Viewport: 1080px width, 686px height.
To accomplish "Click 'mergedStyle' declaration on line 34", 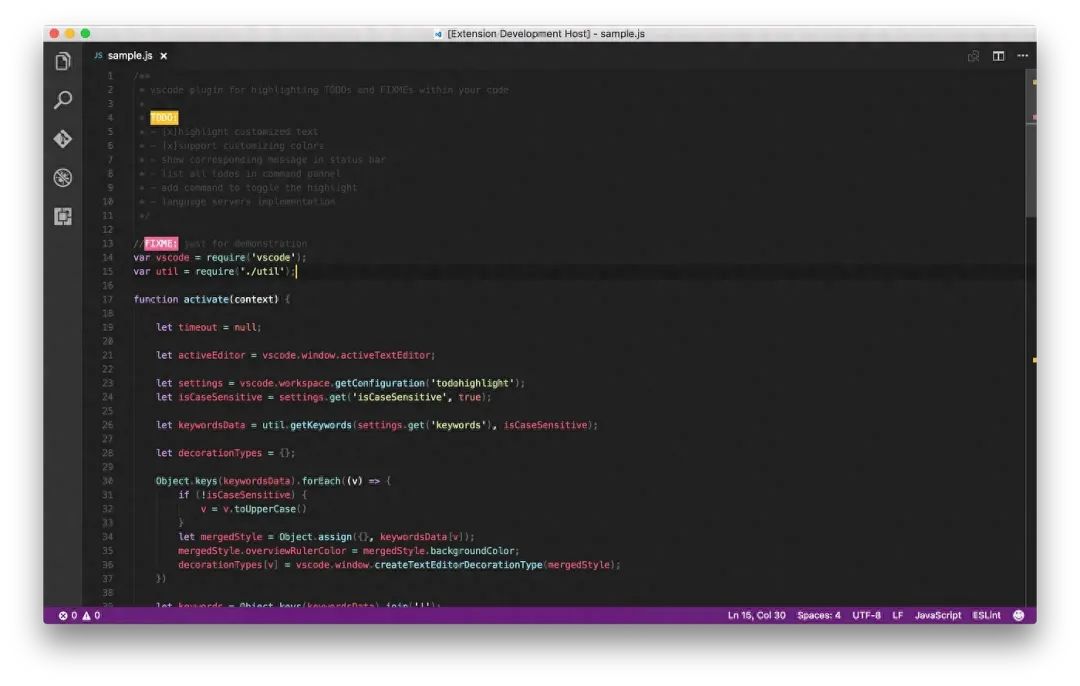I will (x=231, y=537).
